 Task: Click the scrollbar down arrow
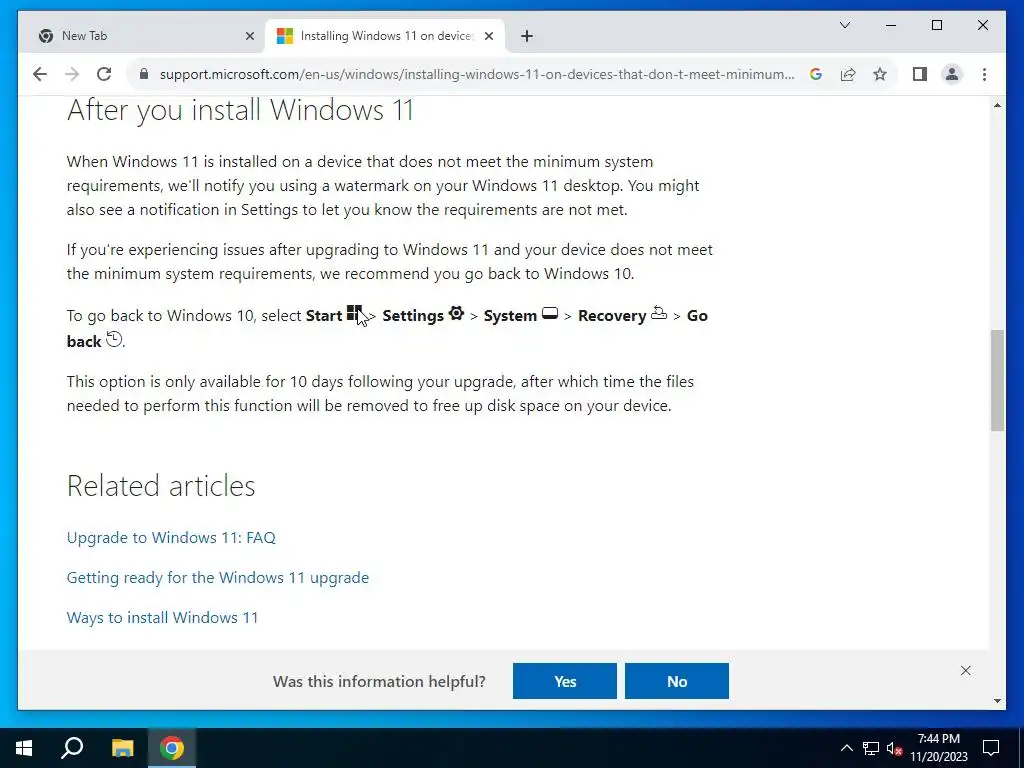[997, 701]
